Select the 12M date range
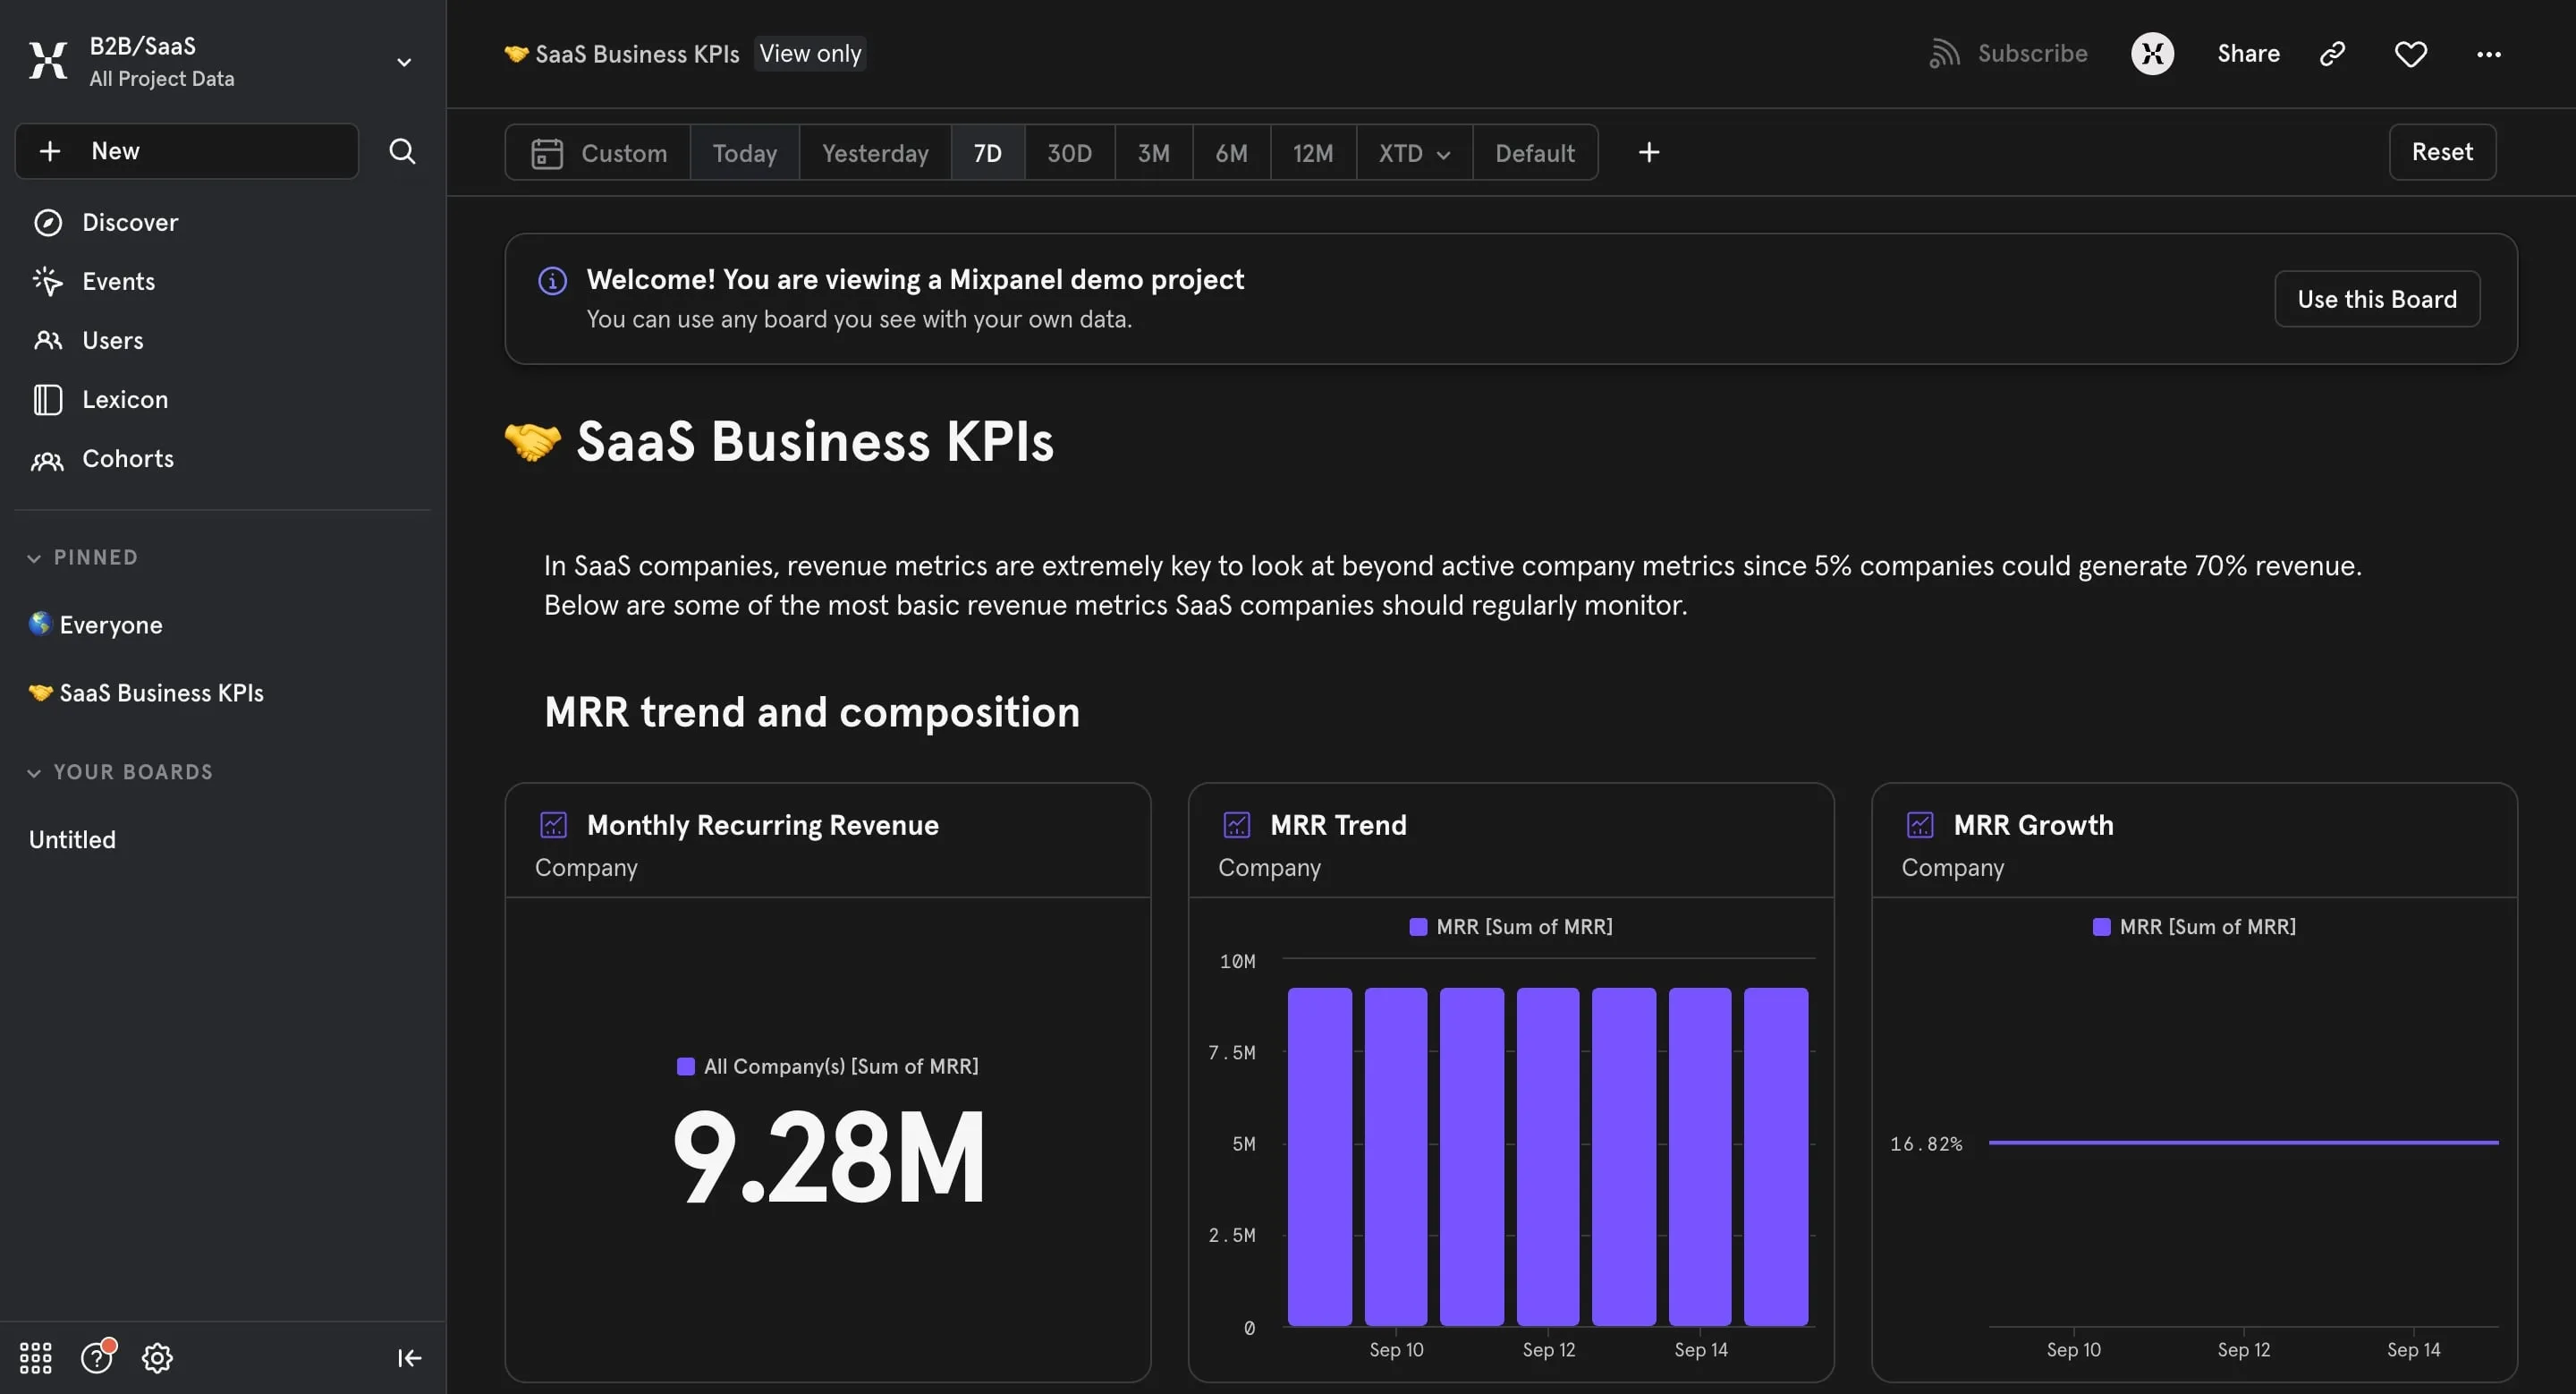Viewport: 2576px width, 1394px height. pos(1313,153)
